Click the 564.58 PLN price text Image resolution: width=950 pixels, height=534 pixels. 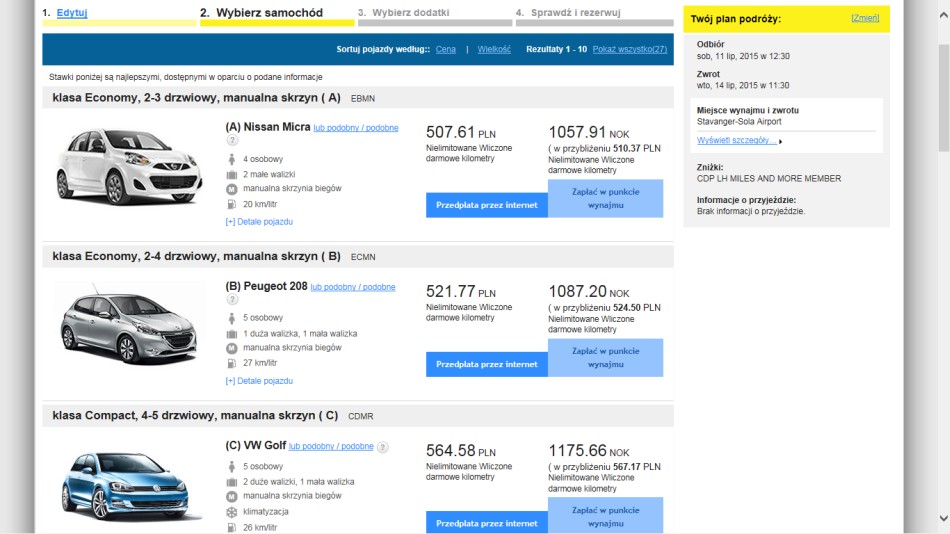[x=460, y=451]
